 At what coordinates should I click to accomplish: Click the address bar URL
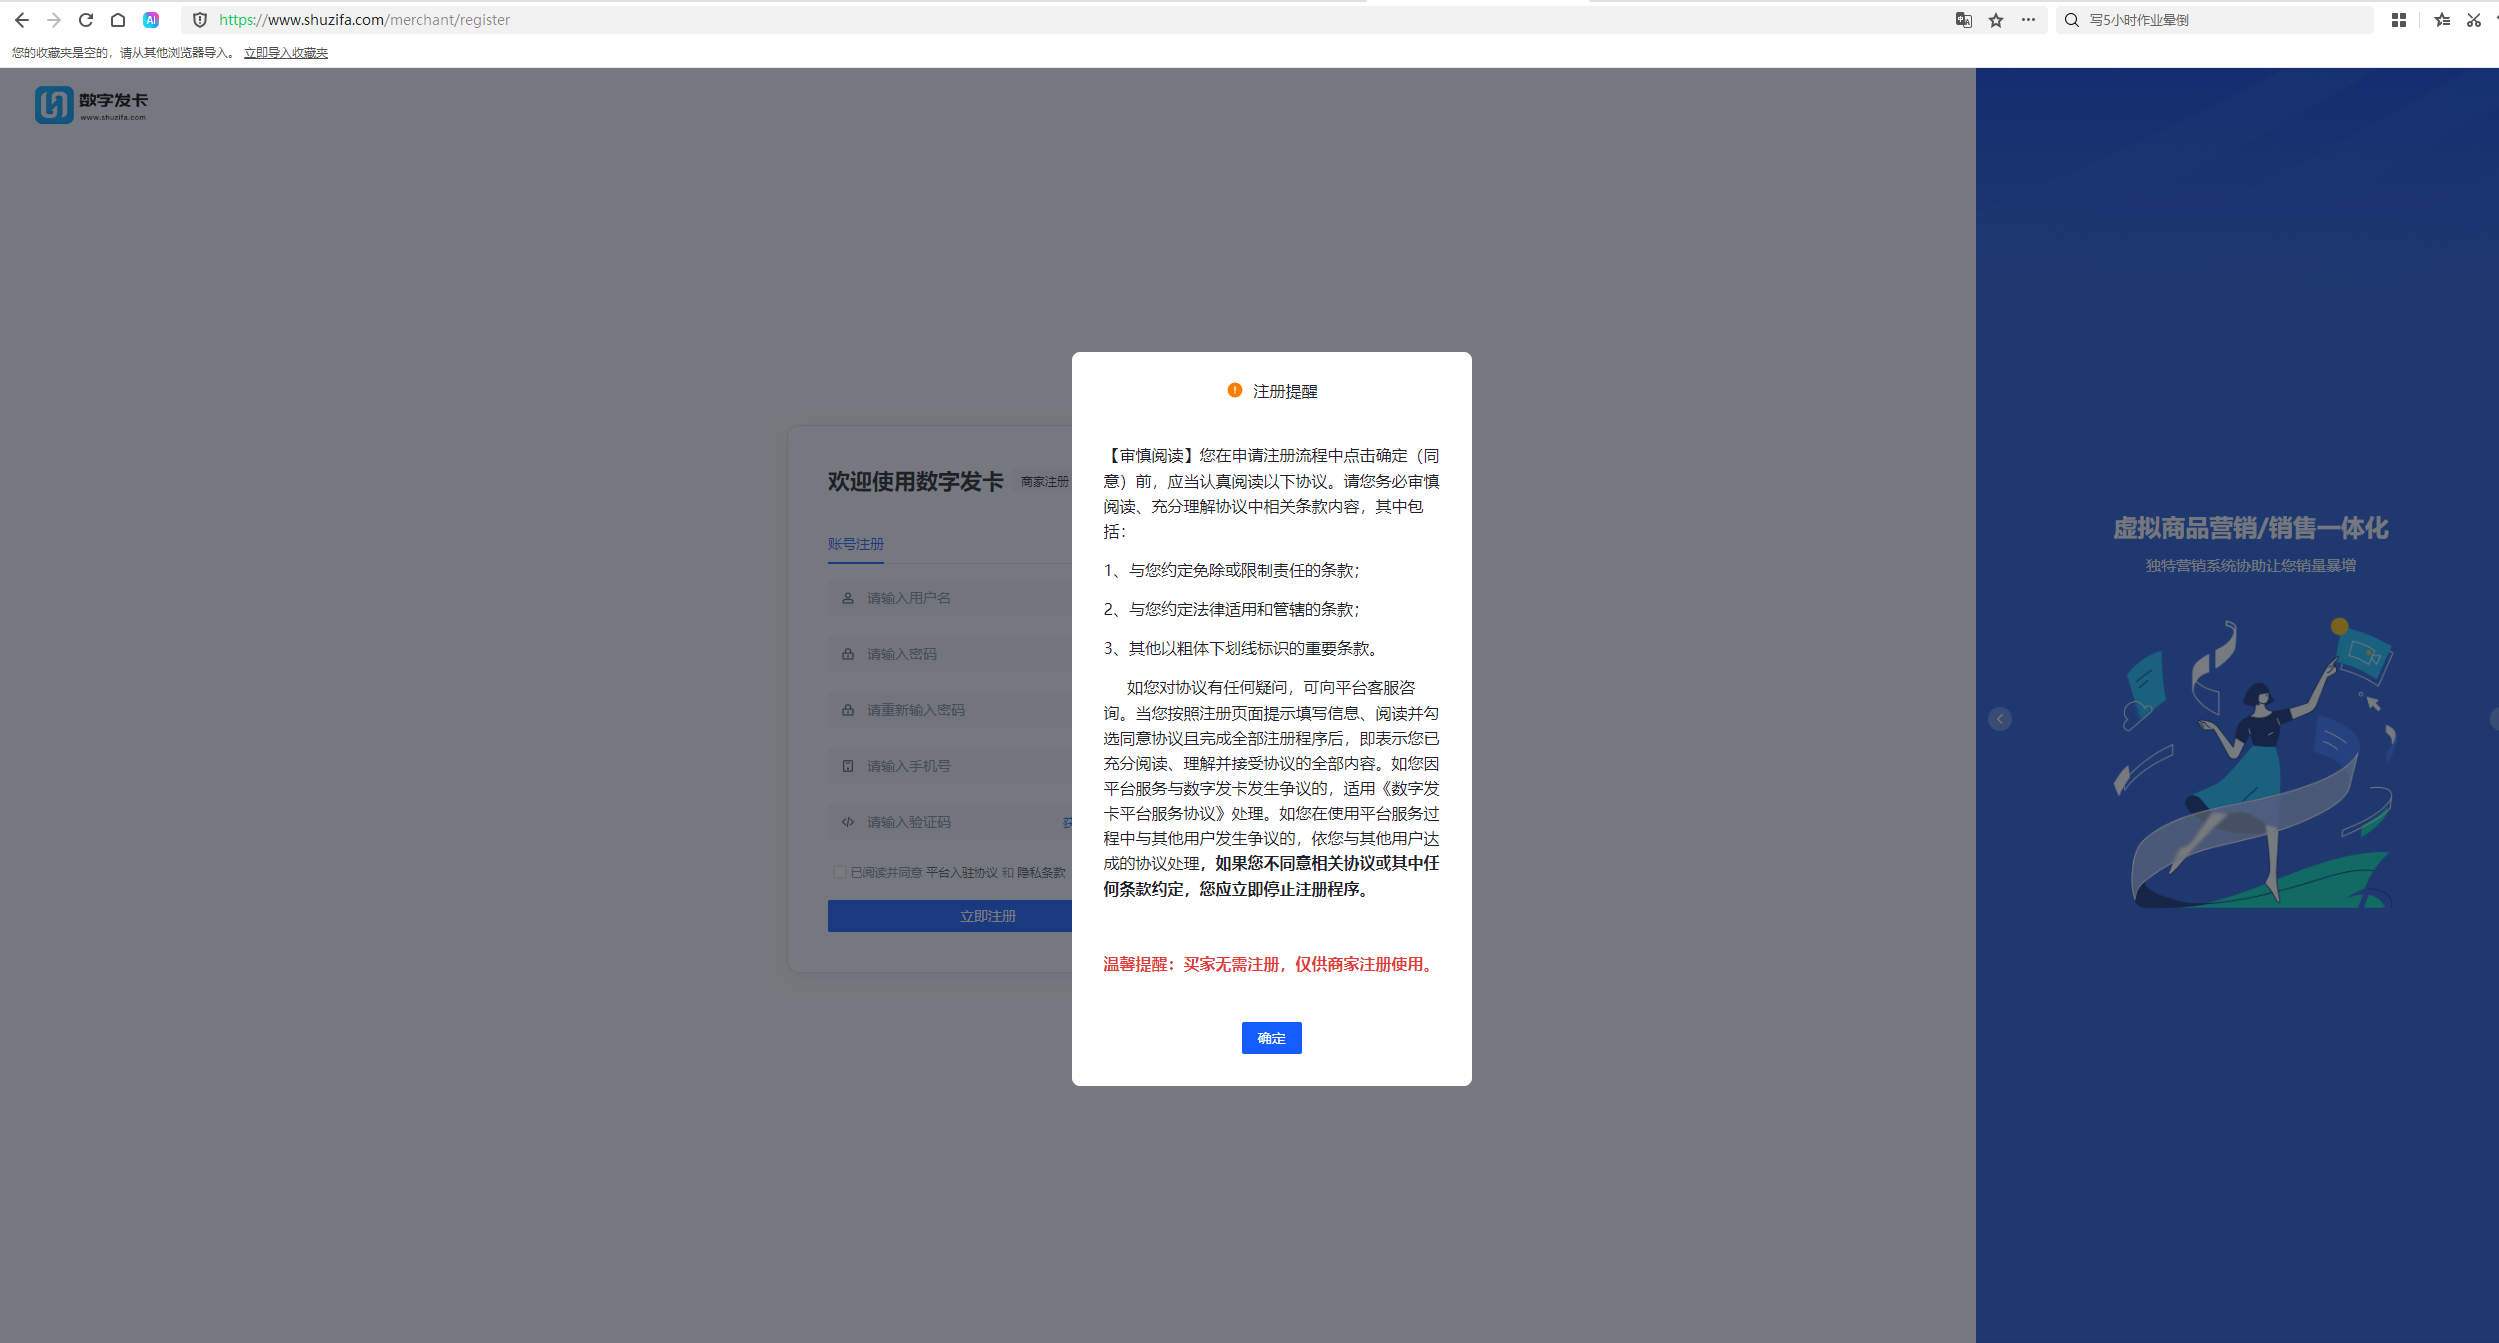tap(364, 20)
